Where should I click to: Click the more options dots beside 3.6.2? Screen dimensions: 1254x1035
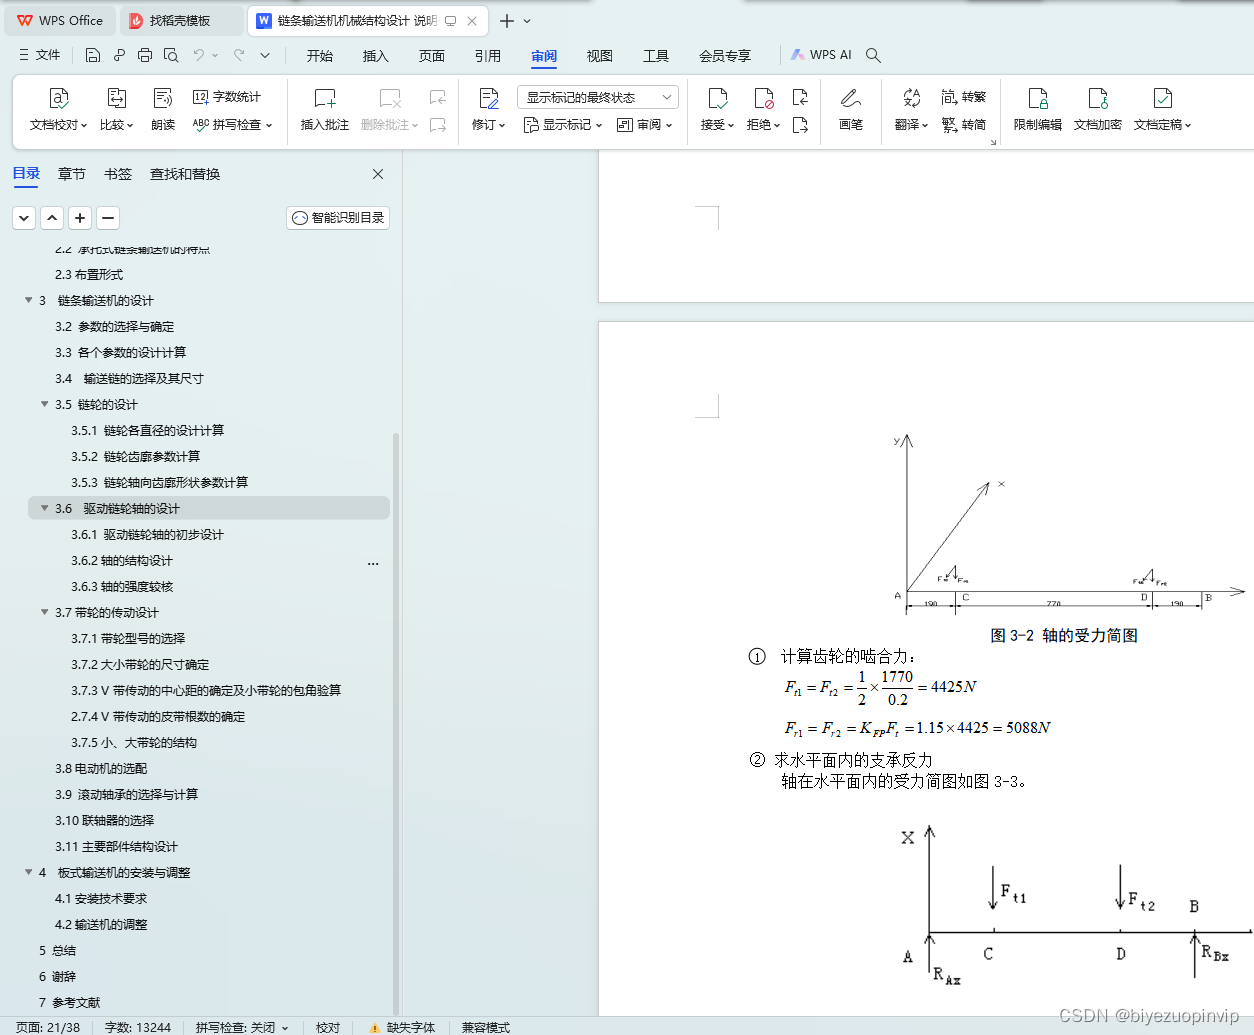pyautogui.click(x=373, y=563)
